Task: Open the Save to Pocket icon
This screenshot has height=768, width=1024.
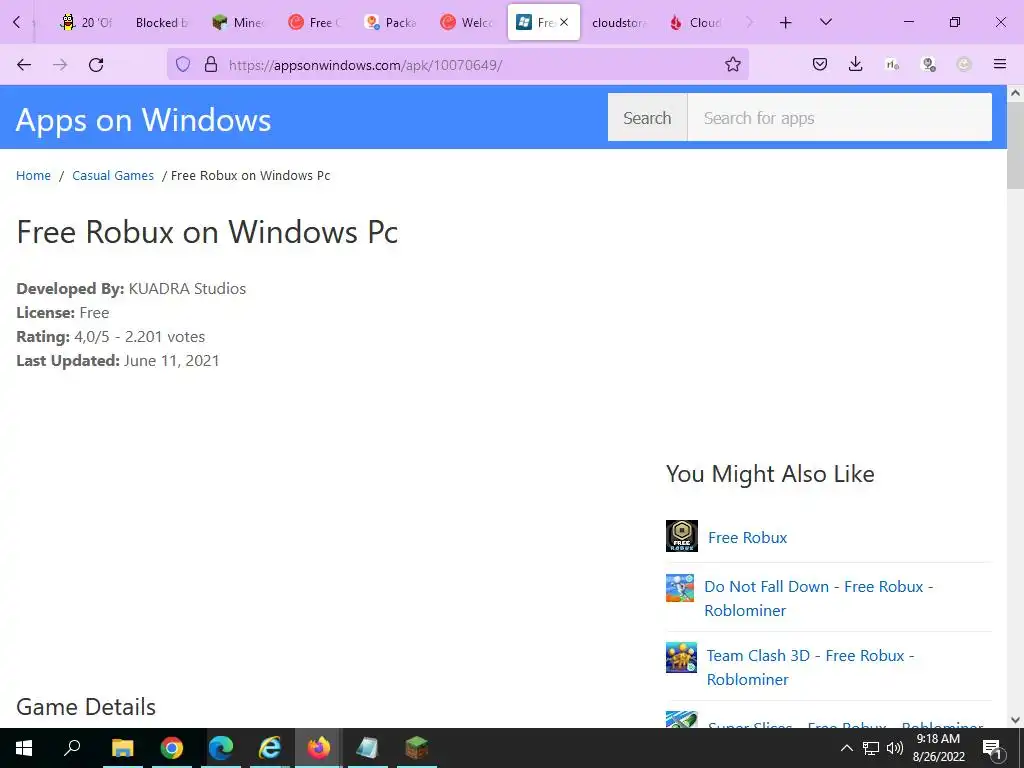Action: [x=820, y=64]
